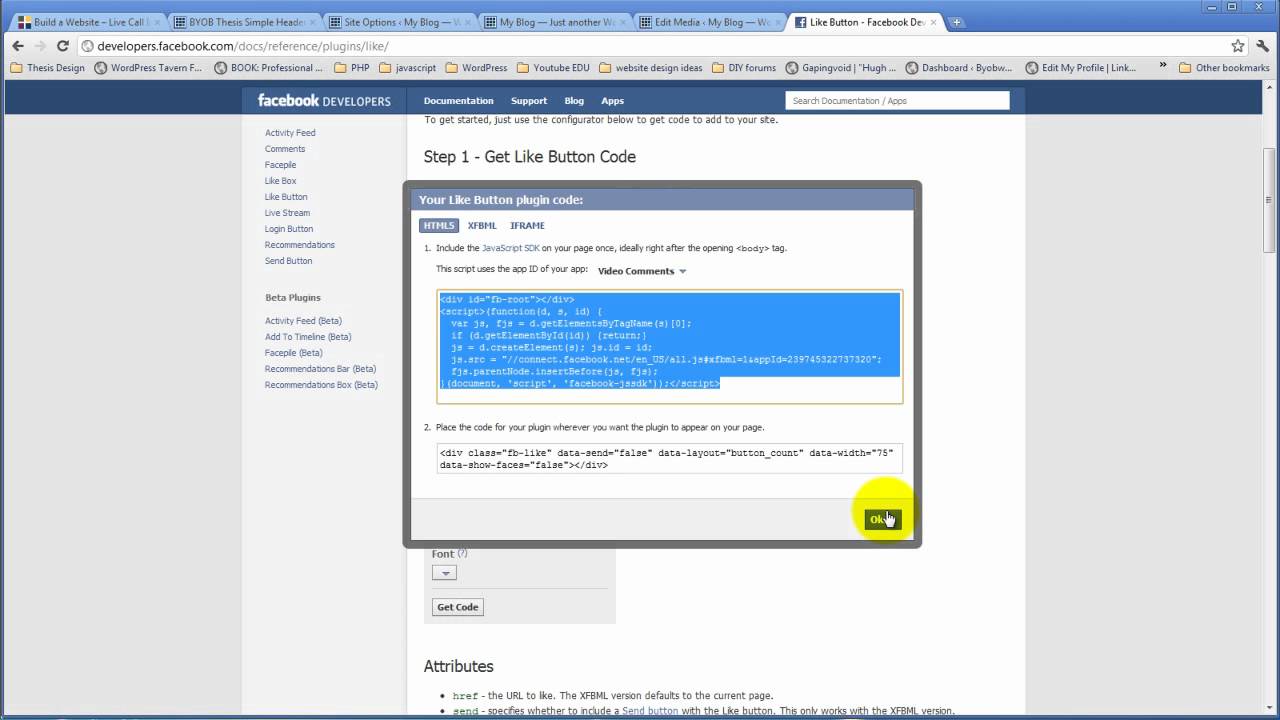Viewport: 1280px width, 720px height.
Task: Open the Comments sidebar link
Action: tap(285, 149)
